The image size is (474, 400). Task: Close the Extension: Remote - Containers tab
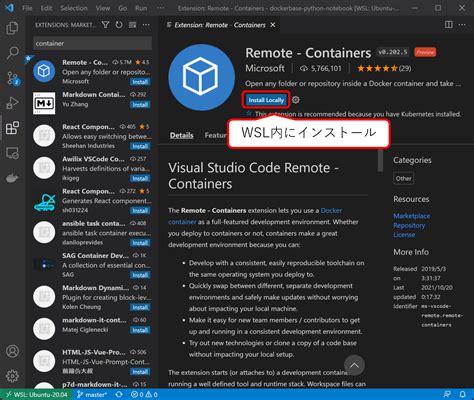click(x=273, y=25)
